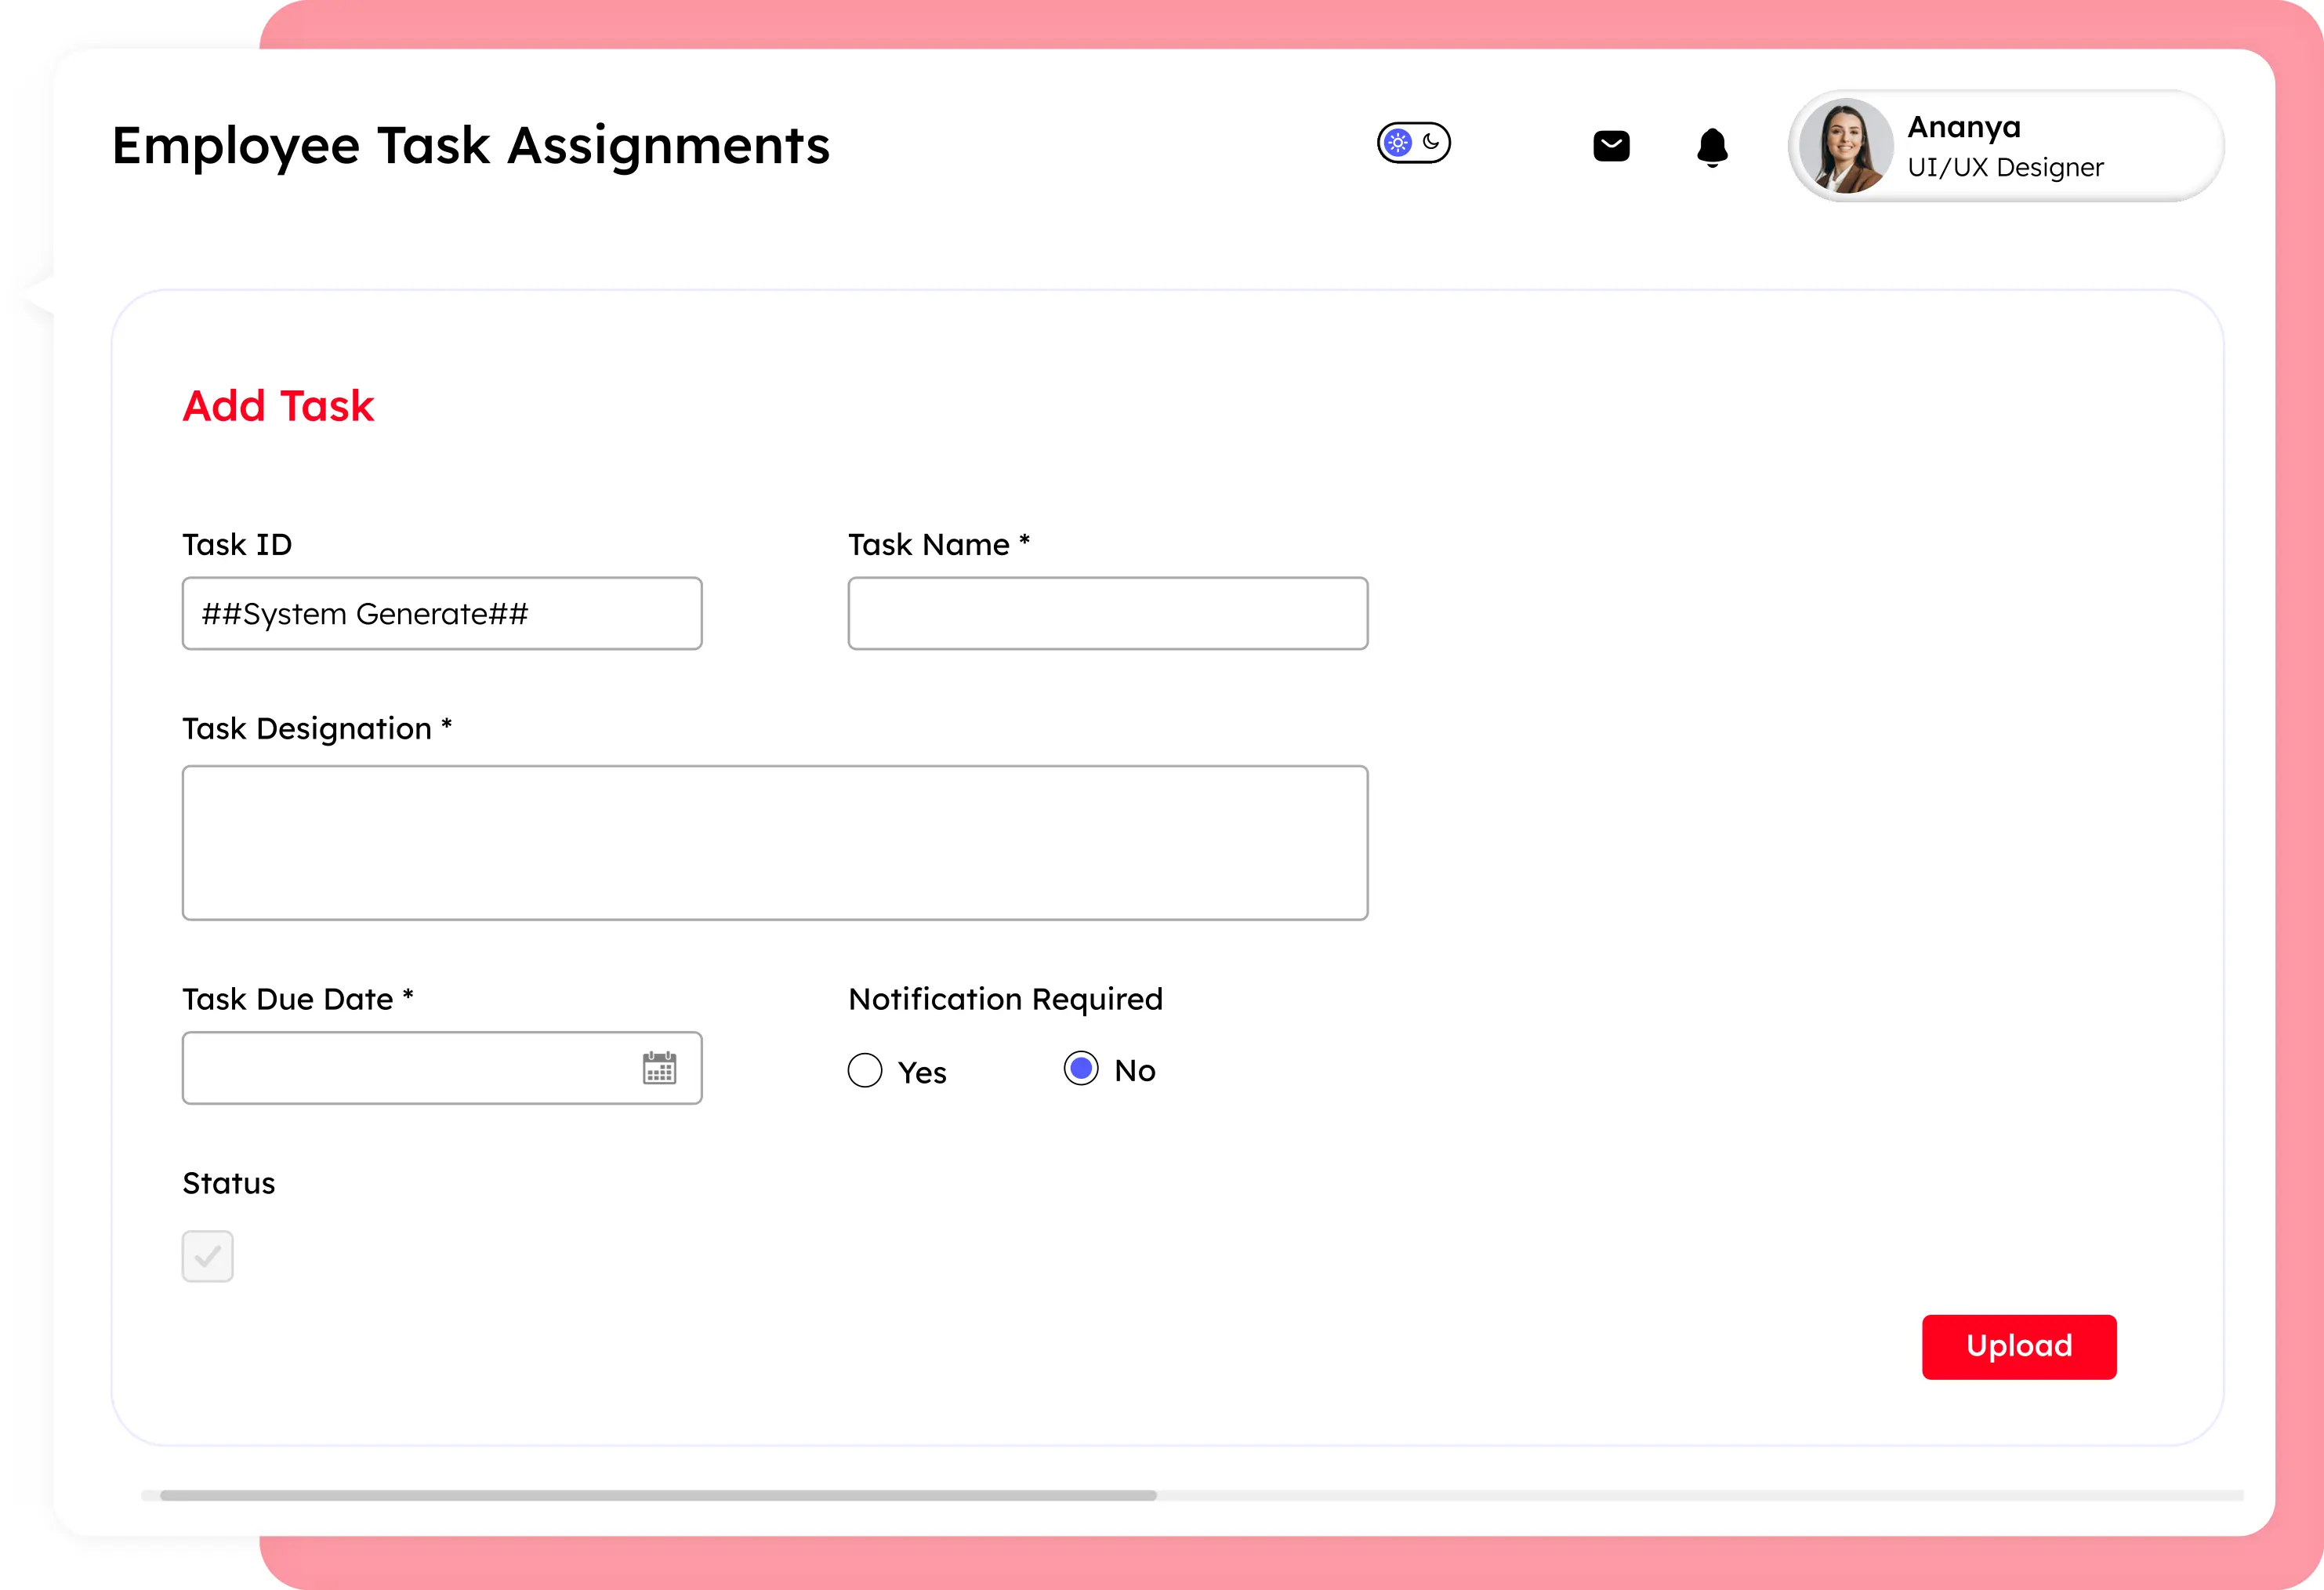This screenshot has width=2324, height=1590.
Task: Toggle the Status checkbox
Action: pyautogui.click(x=208, y=1256)
